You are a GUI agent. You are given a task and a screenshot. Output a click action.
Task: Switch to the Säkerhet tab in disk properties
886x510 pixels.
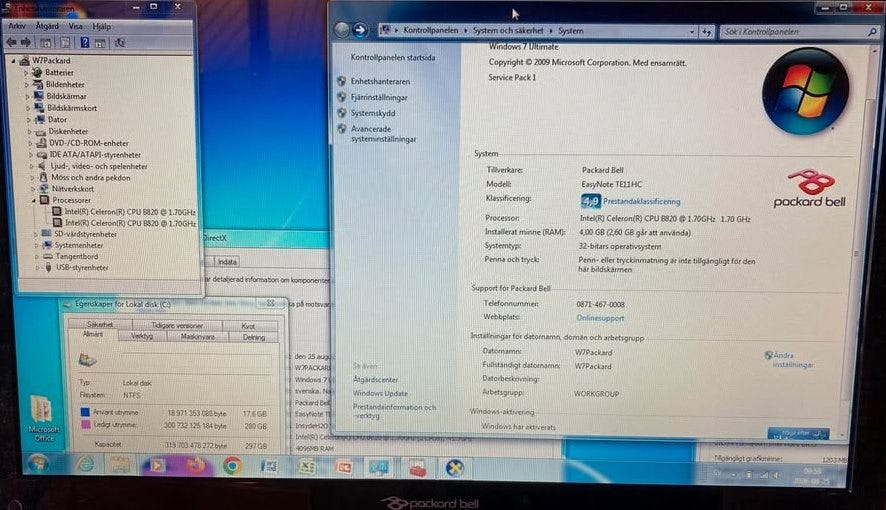coord(100,324)
